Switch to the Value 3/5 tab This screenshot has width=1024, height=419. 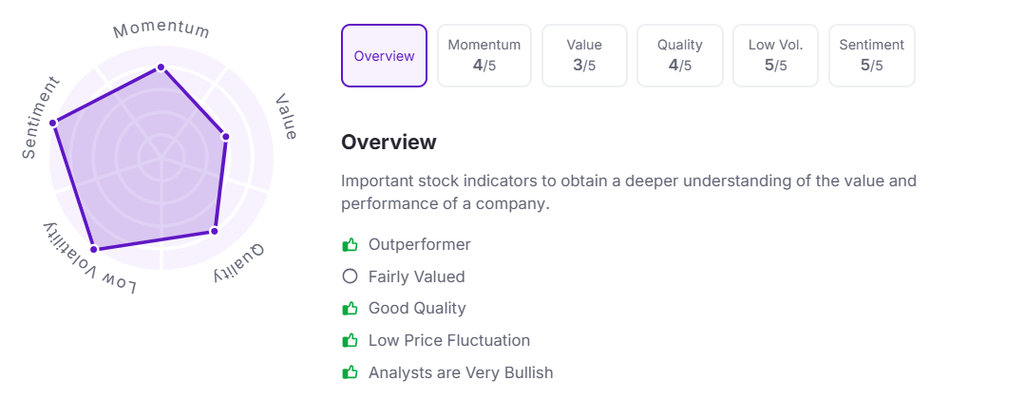click(x=584, y=56)
